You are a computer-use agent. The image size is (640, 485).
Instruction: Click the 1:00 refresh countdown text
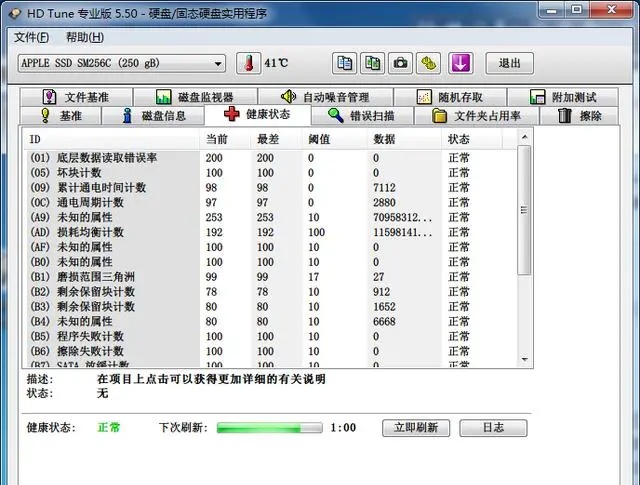point(343,428)
